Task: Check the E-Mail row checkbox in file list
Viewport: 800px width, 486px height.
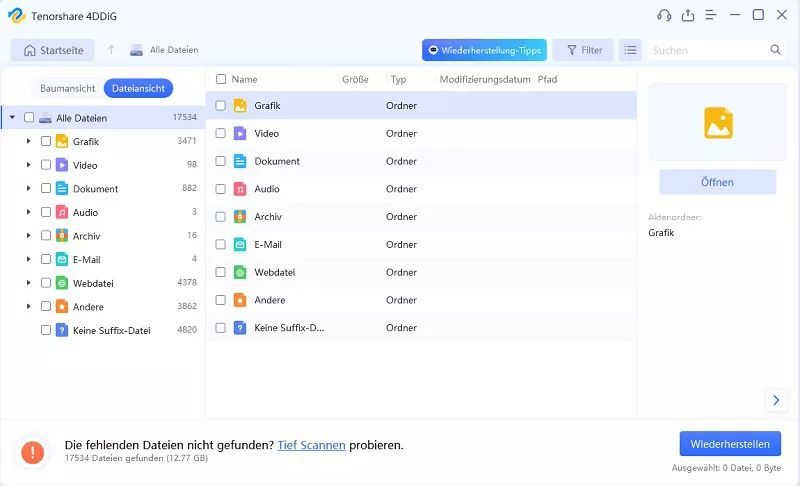Action: 220,244
